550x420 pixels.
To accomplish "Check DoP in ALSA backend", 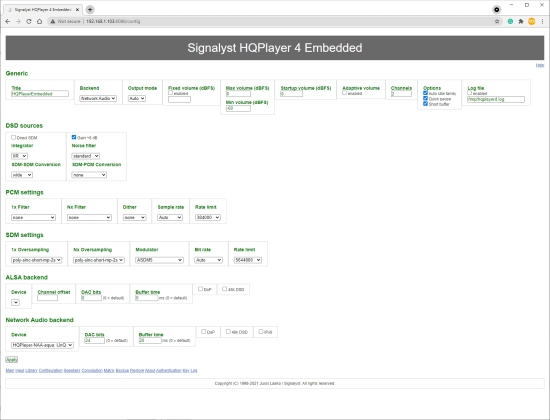I will click(x=200, y=289).
